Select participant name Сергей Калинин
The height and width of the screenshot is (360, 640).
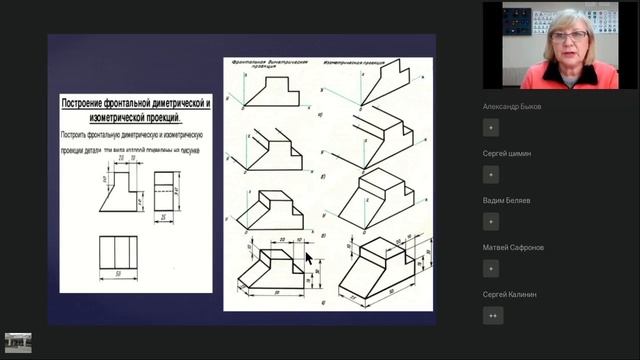[509, 294]
